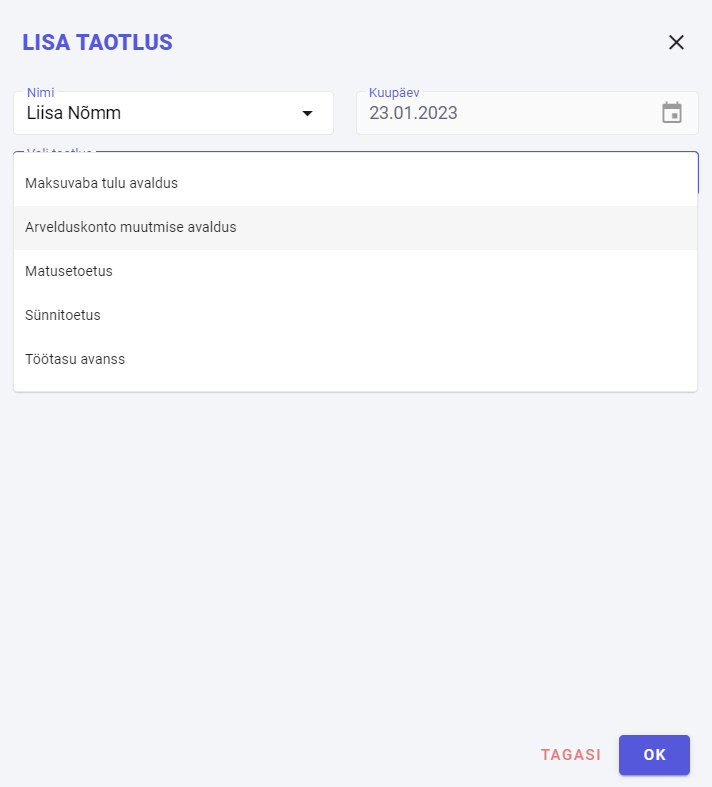This screenshot has height=787, width=712.
Task: Click the Kuupäev field label
Action: pos(394,92)
